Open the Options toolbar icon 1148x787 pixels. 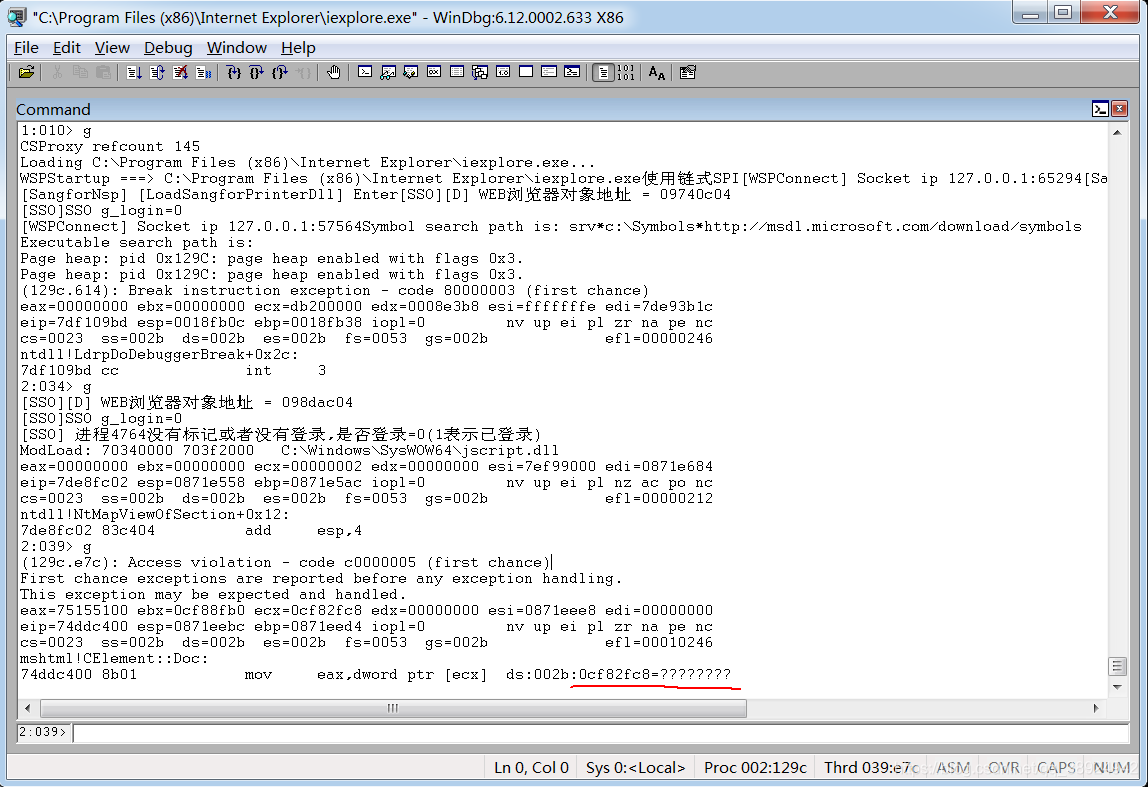coord(687,72)
